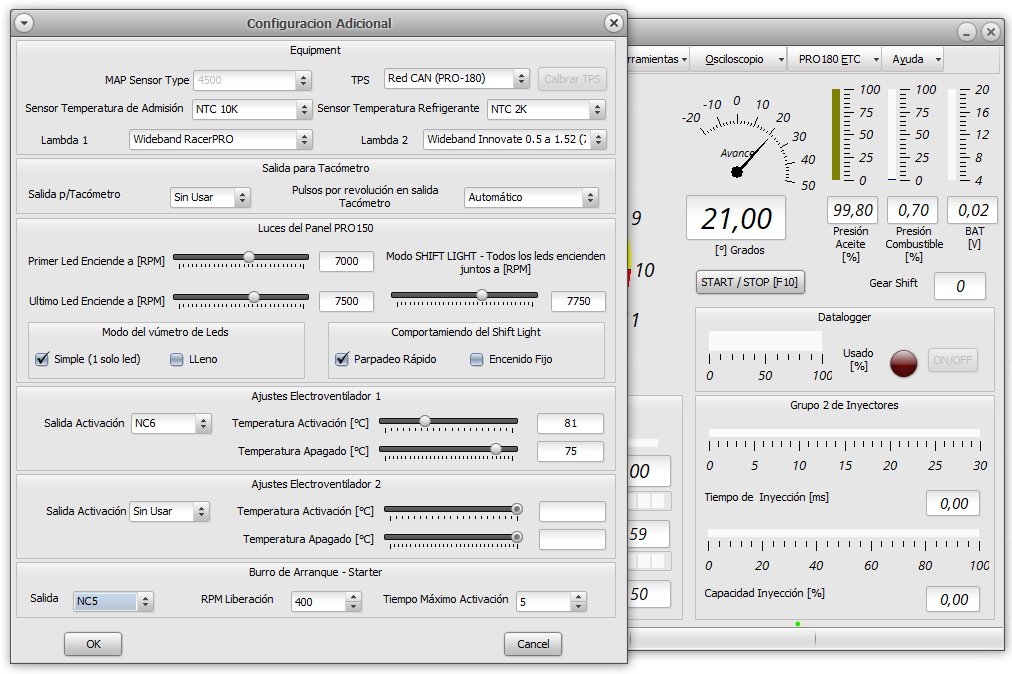Click the Gear Shift value field
This screenshot has height=674, width=1012.
tap(960, 286)
